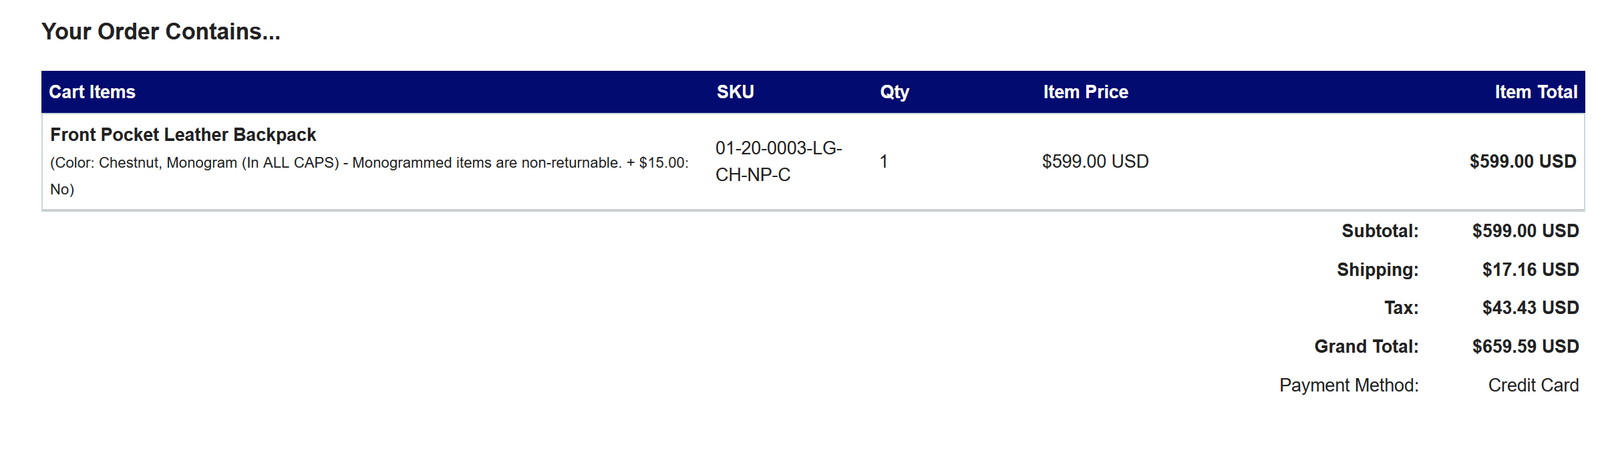
Task: Click the quantity value 1 in the row
Action: [x=884, y=161]
